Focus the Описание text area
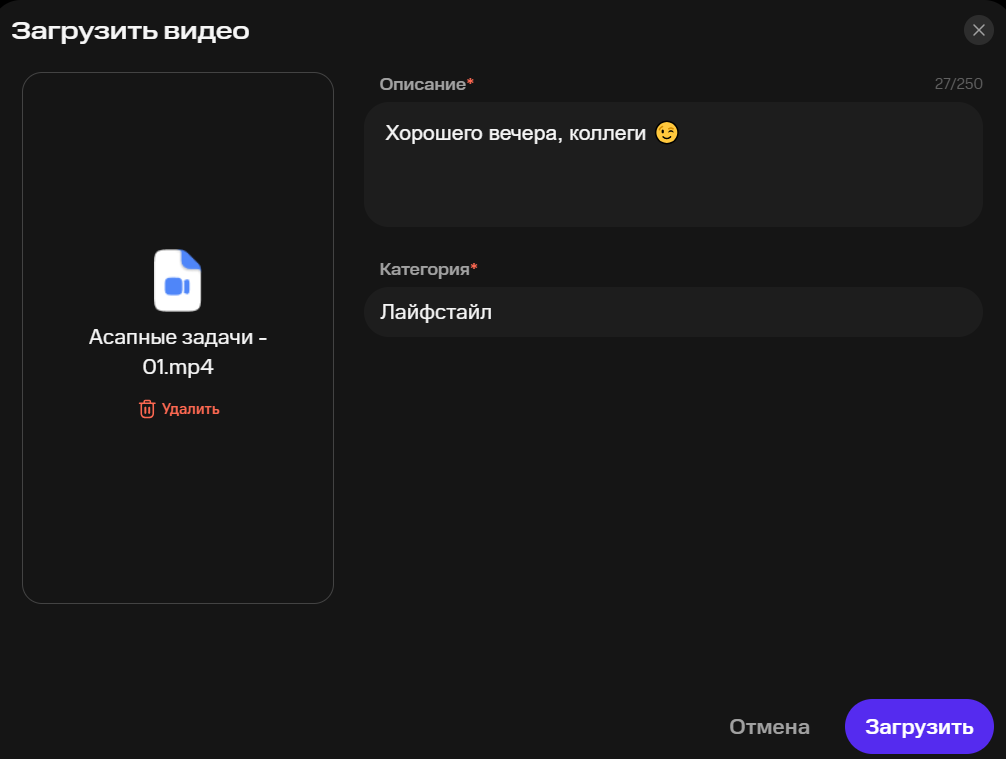Viewport: 1006px width, 759px height. tap(672, 180)
